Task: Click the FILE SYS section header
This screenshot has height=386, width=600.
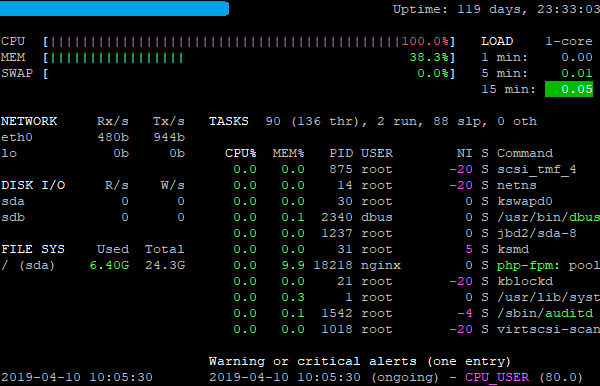Action: pos(33,249)
